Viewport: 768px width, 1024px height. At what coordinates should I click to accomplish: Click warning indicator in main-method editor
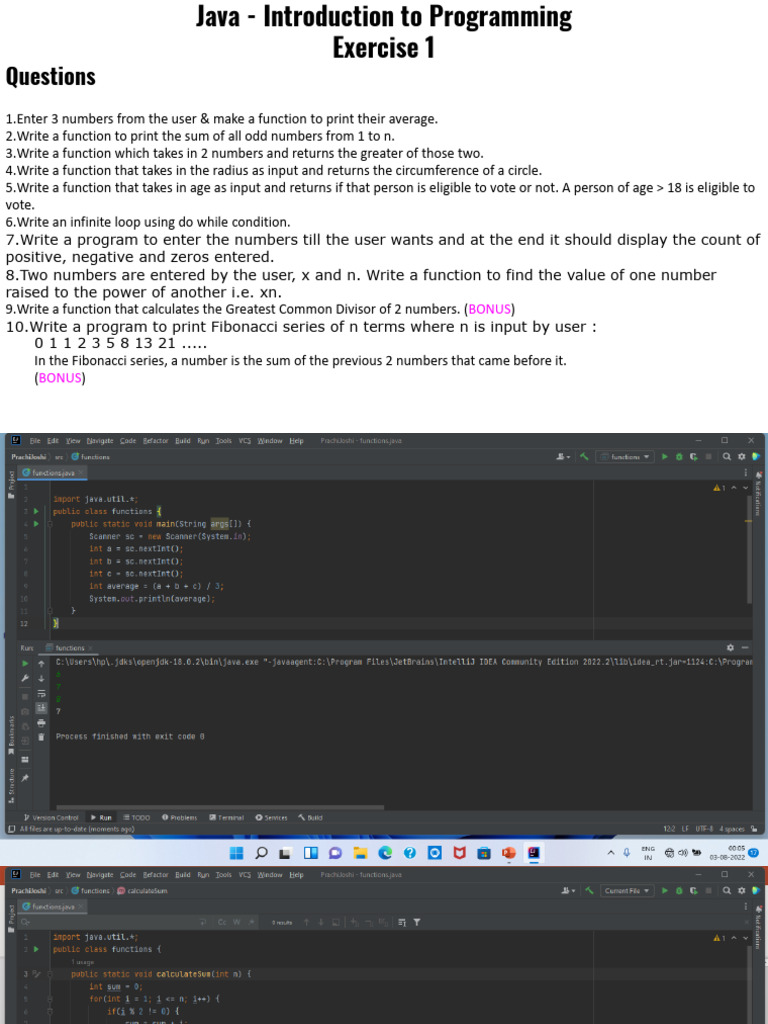719,487
